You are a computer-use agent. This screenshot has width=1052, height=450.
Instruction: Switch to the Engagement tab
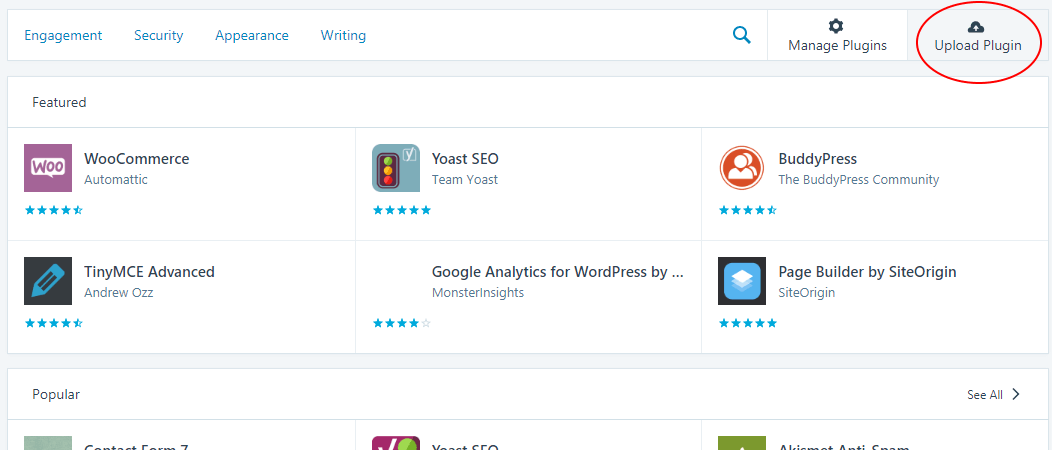[63, 35]
